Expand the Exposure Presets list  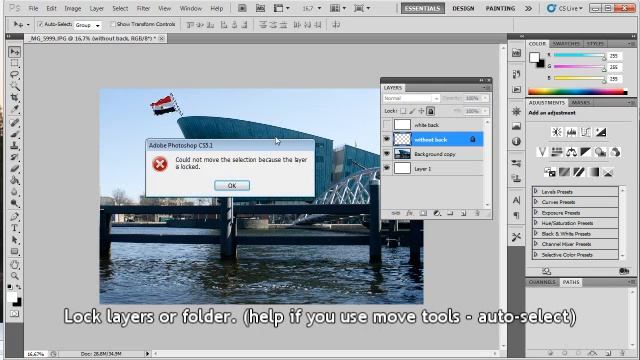[x=536, y=212]
